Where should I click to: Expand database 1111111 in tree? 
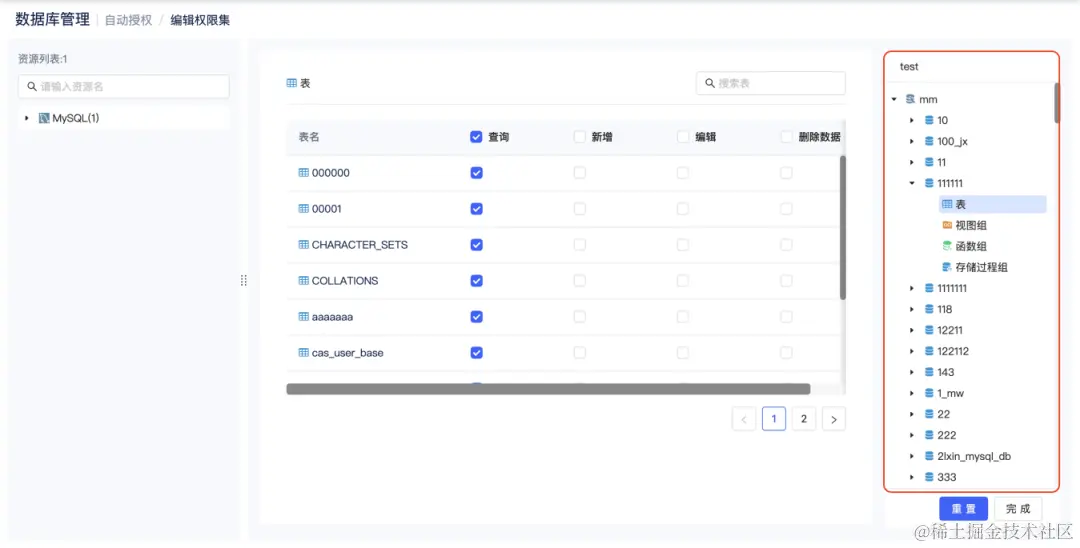pos(912,288)
